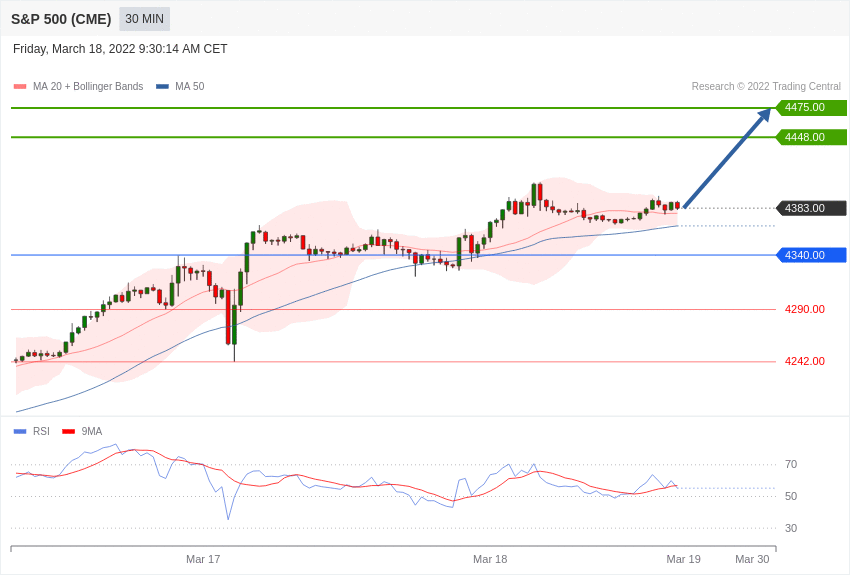
Task: Click the Mar 19 date axis label
Action: tap(684, 559)
